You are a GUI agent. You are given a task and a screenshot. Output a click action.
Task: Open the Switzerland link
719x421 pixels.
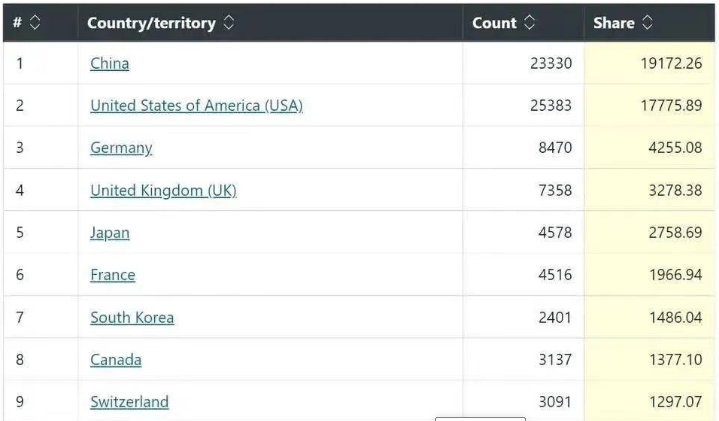tap(129, 402)
